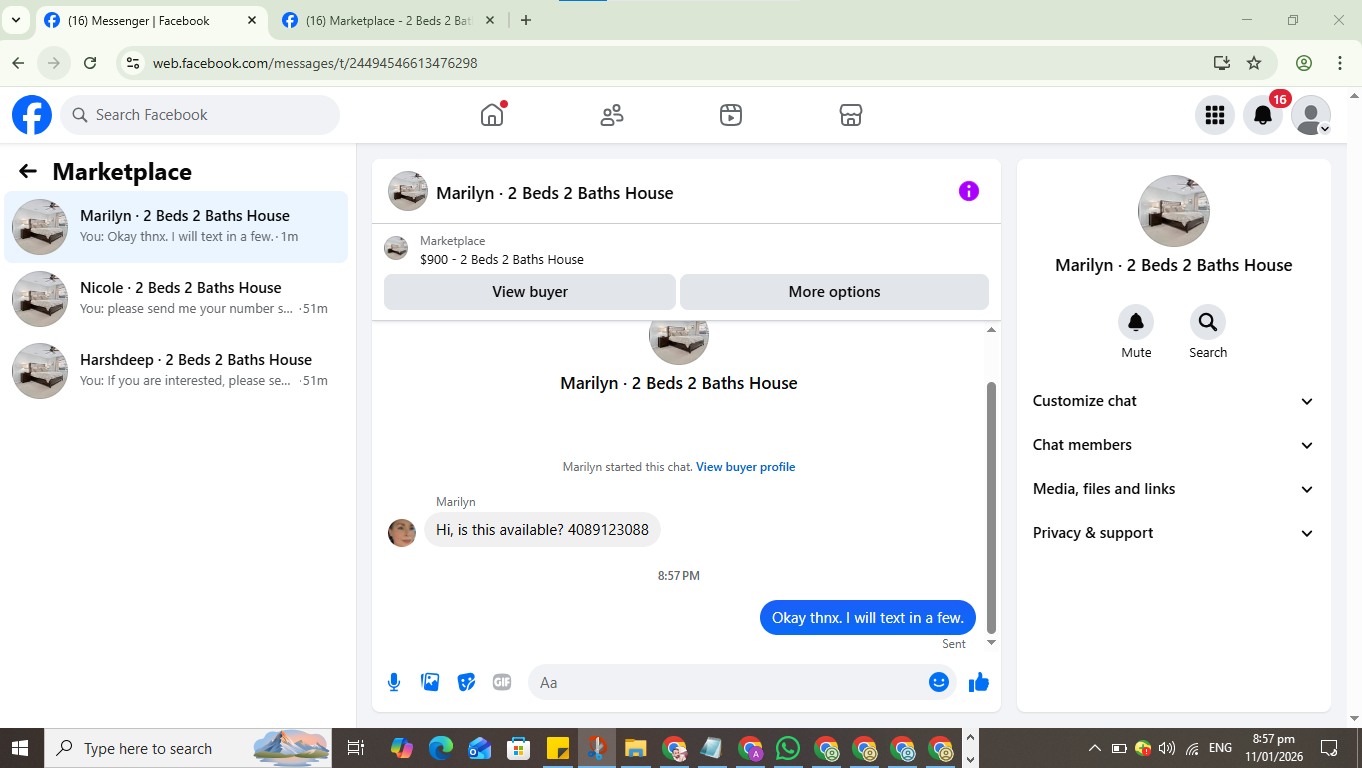The image size is (1362, 768).
Task: Expand Privacy & support section
Action: (x=1174, y=533)
